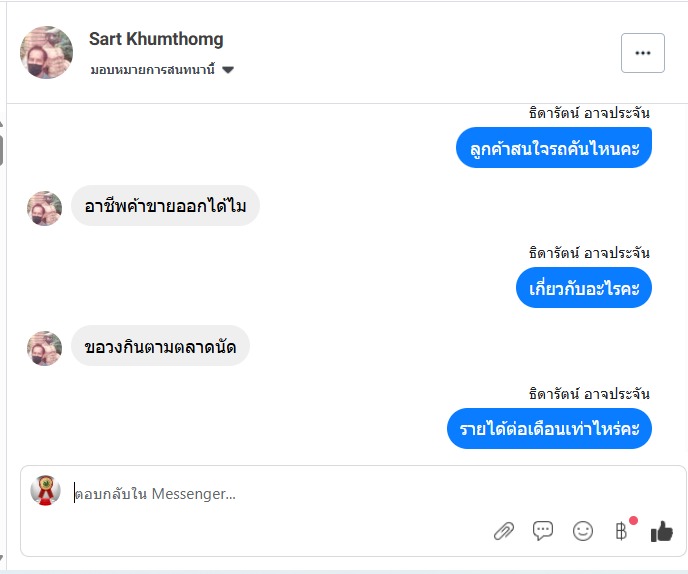688x574 pixels.
Task: Expand the 'มอบหมายการสนทนานี้' assignment dropdown
Action: click(150, 70)
